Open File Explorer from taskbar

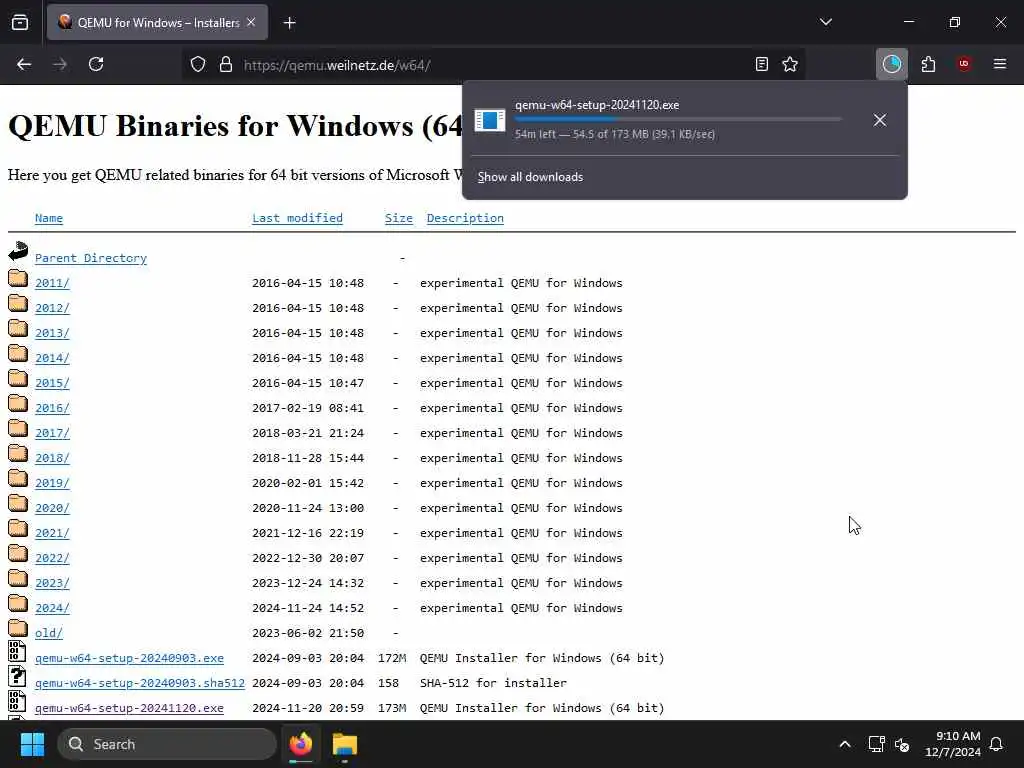tap(345, 744)
